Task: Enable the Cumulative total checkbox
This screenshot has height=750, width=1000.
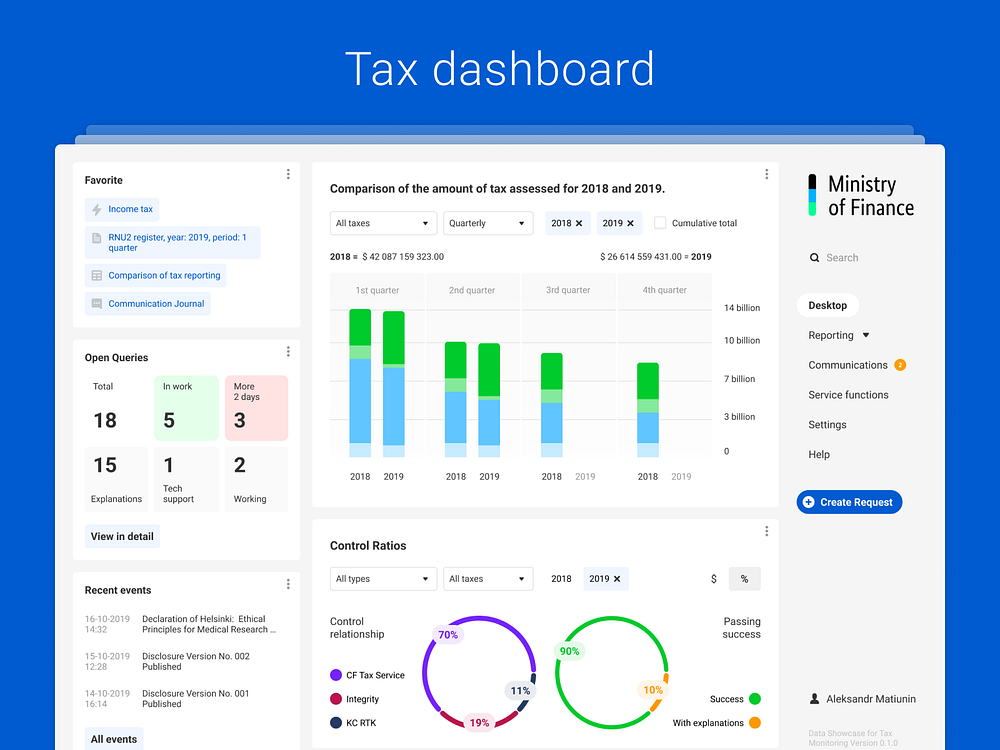Action: pos(660,223)
